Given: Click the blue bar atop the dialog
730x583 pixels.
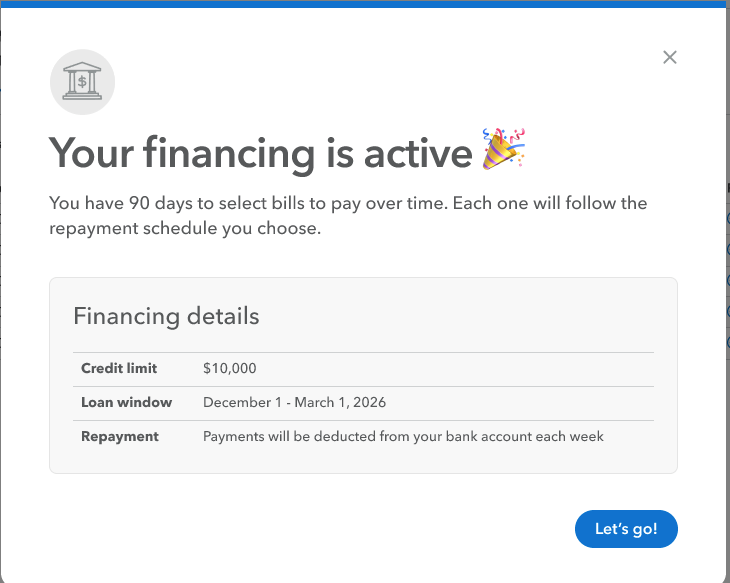Looking at the screenshot, I should 365,4.
